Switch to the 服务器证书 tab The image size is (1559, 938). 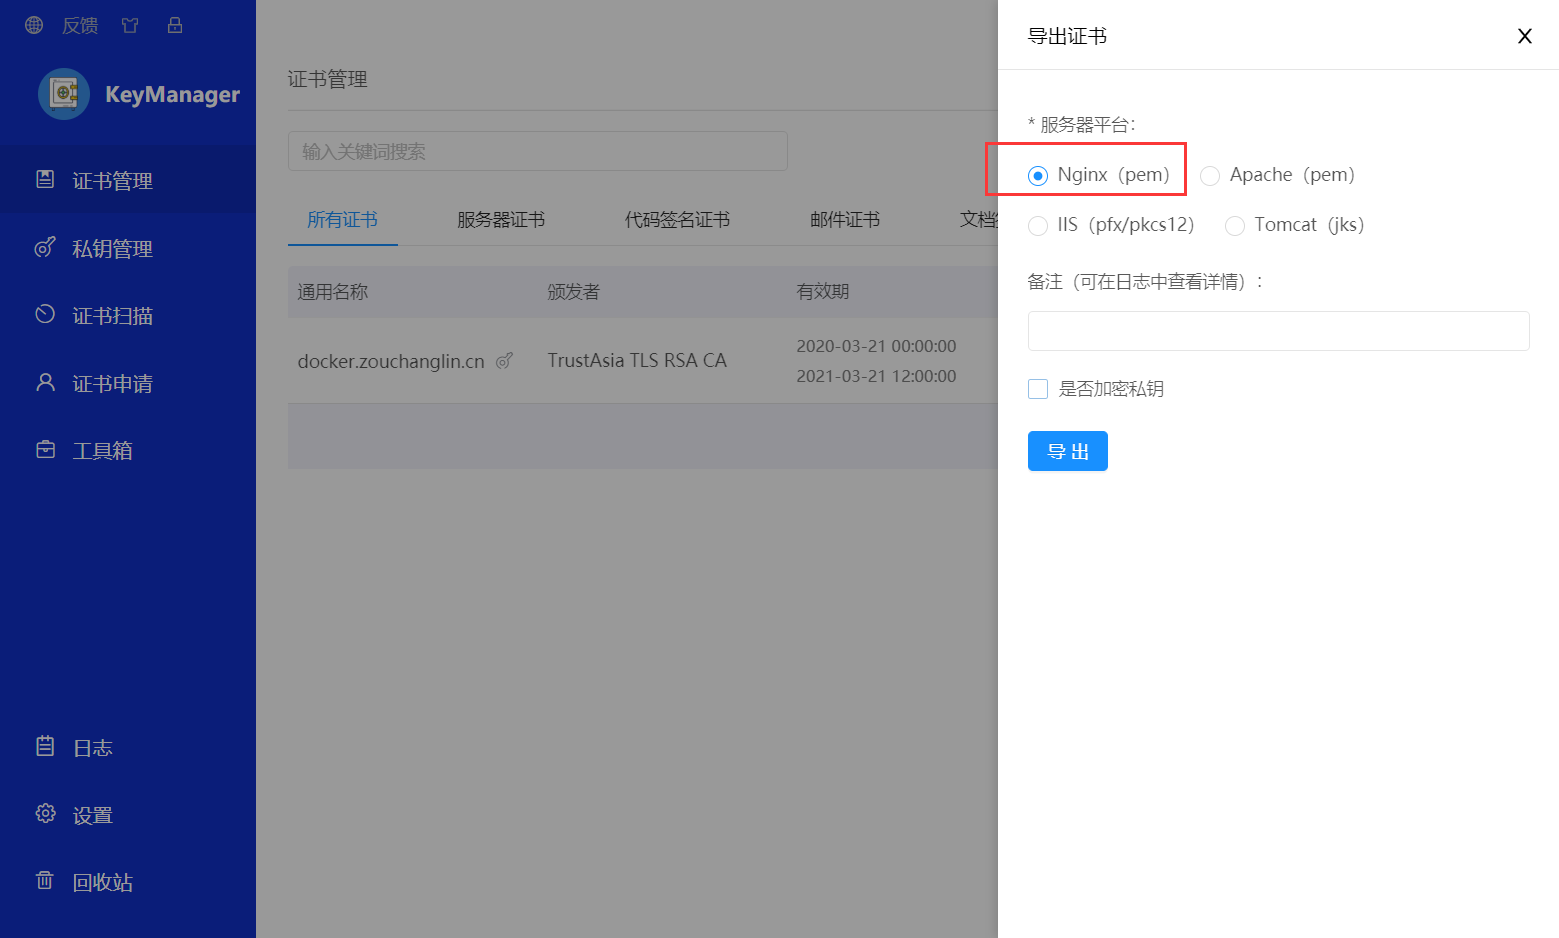[x=500, y=220]
